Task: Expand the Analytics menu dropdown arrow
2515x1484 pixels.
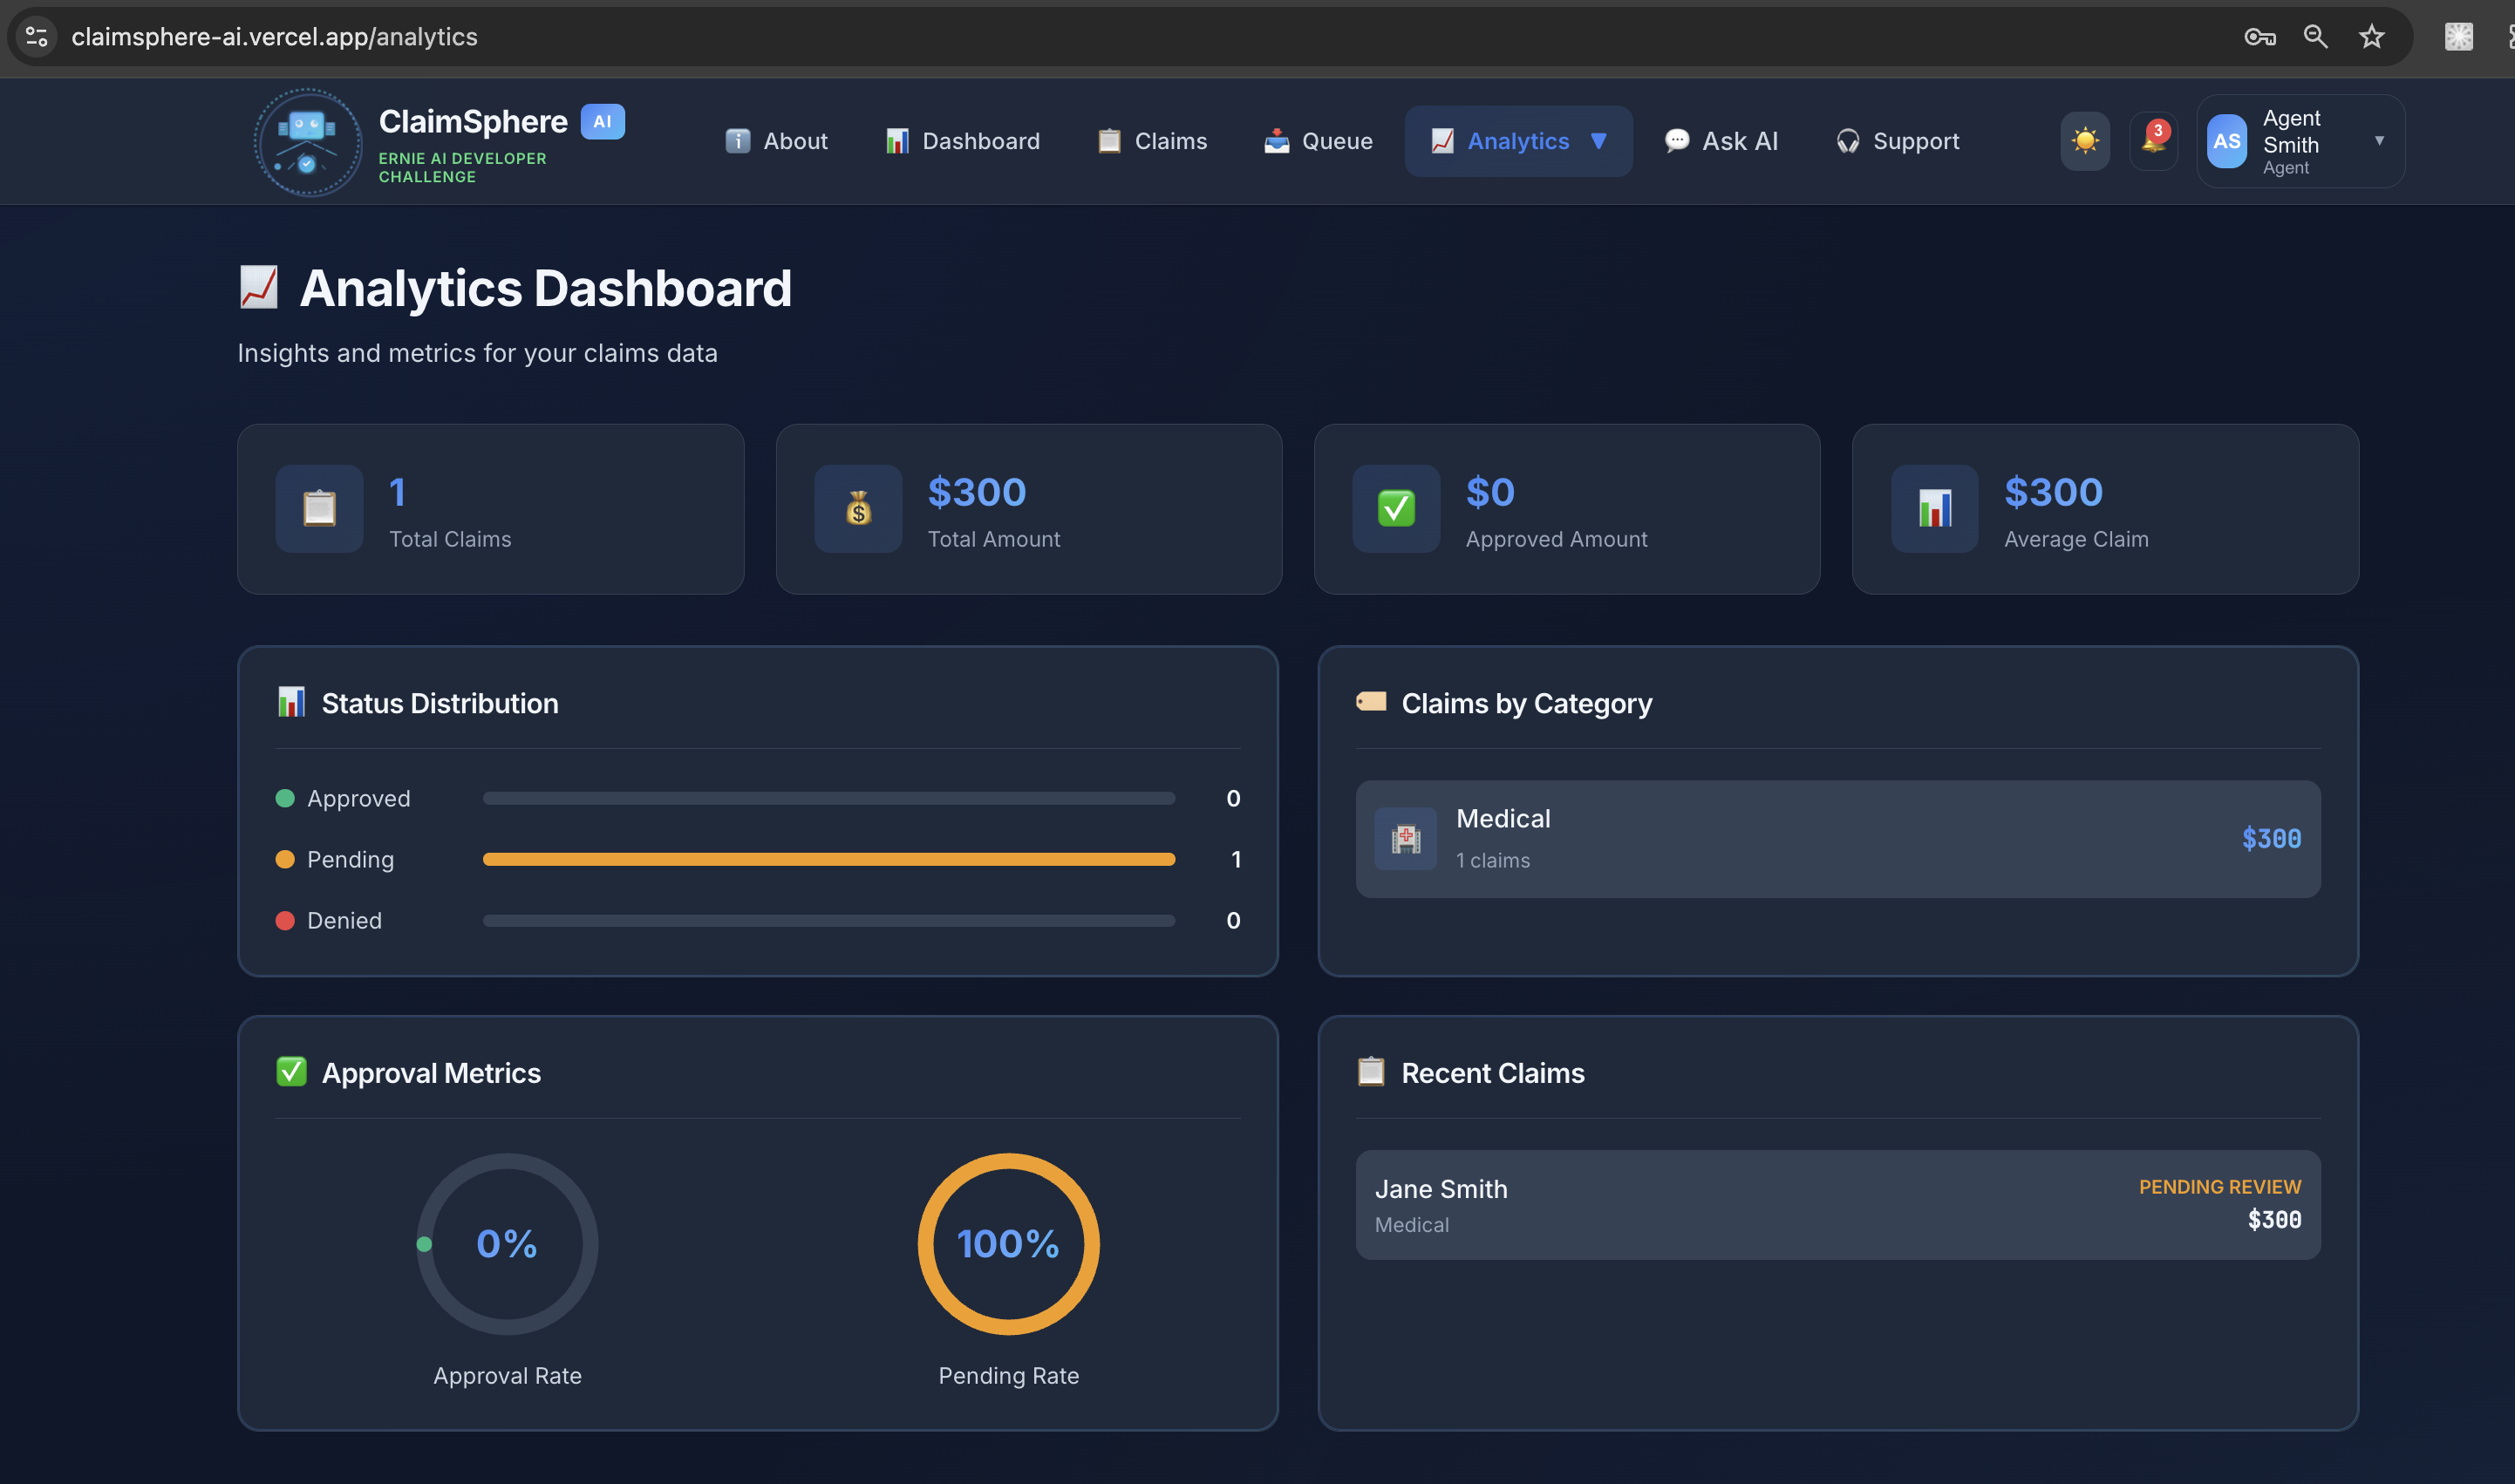Action: click(x=1598, y=141)
